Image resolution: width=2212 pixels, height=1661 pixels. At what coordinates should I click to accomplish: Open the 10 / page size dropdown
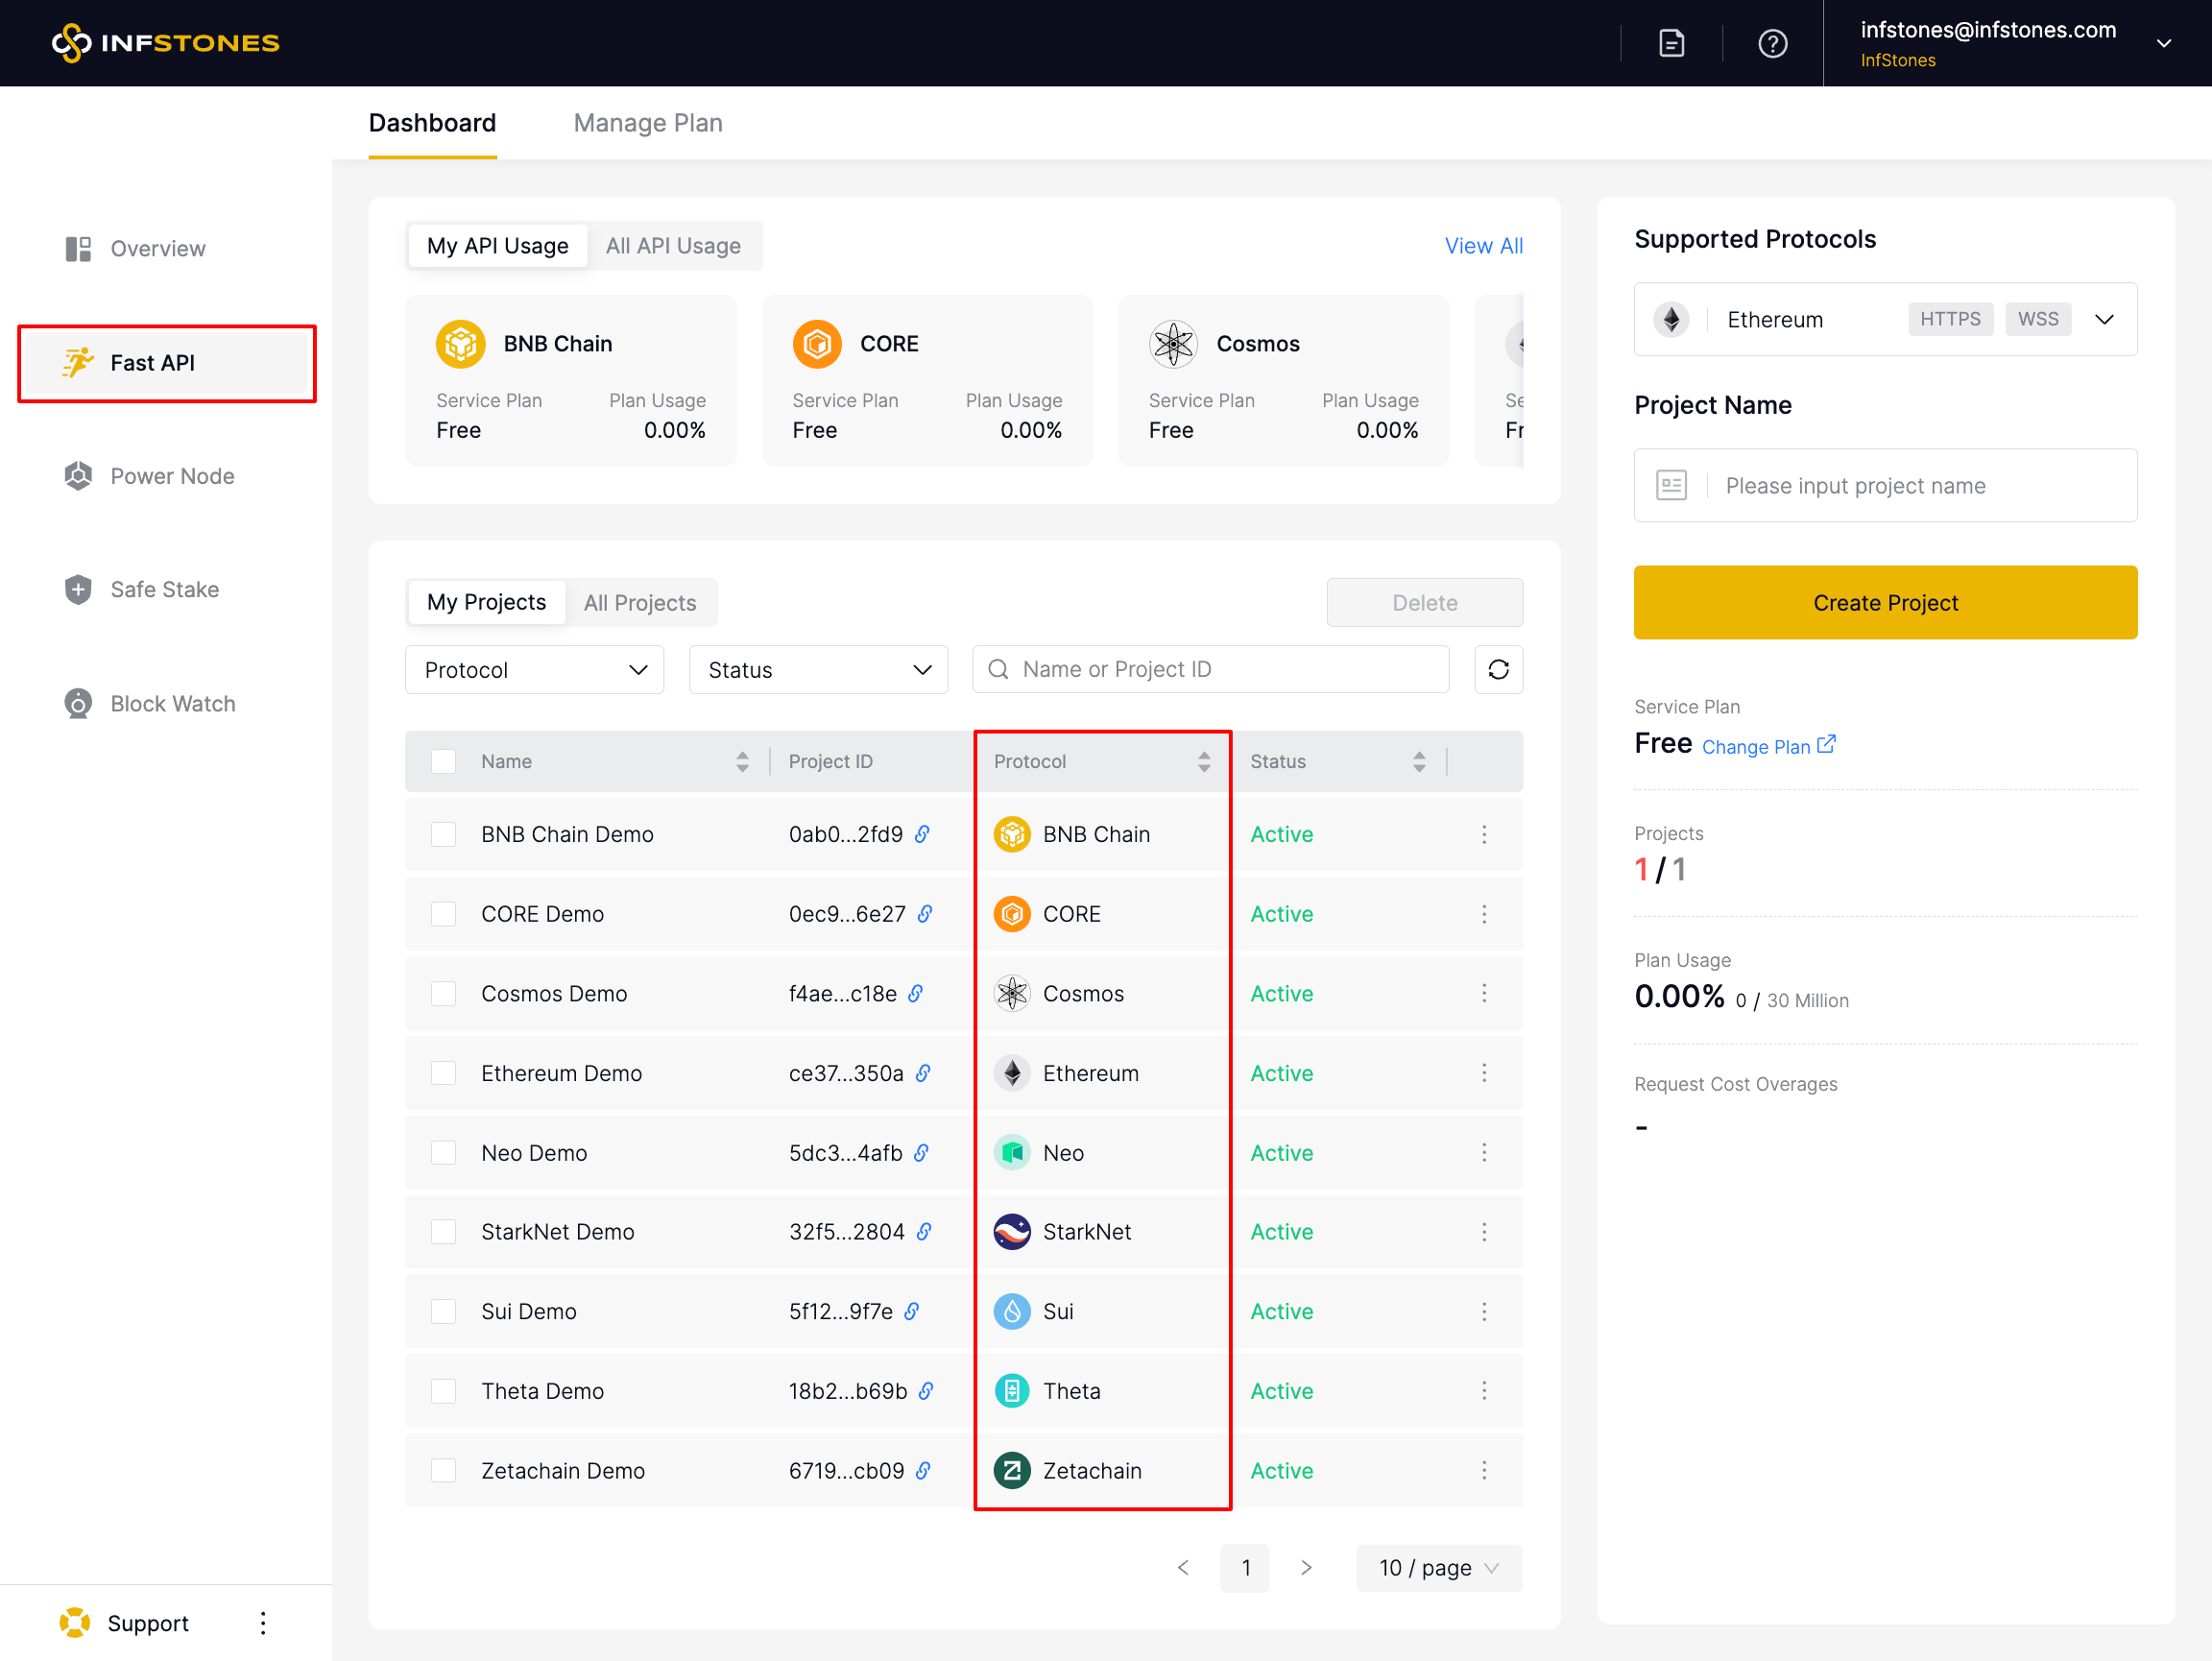pos(1438,1567)
